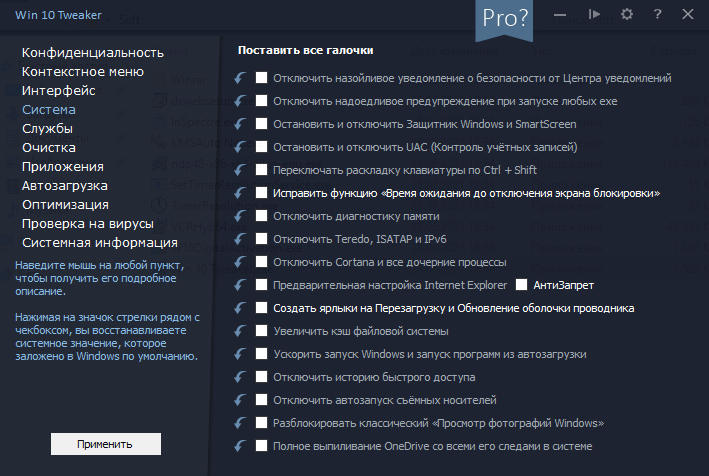Switch to Автозагрузка section
Viewport: 709px width, 476px height.
coord(65,186)
